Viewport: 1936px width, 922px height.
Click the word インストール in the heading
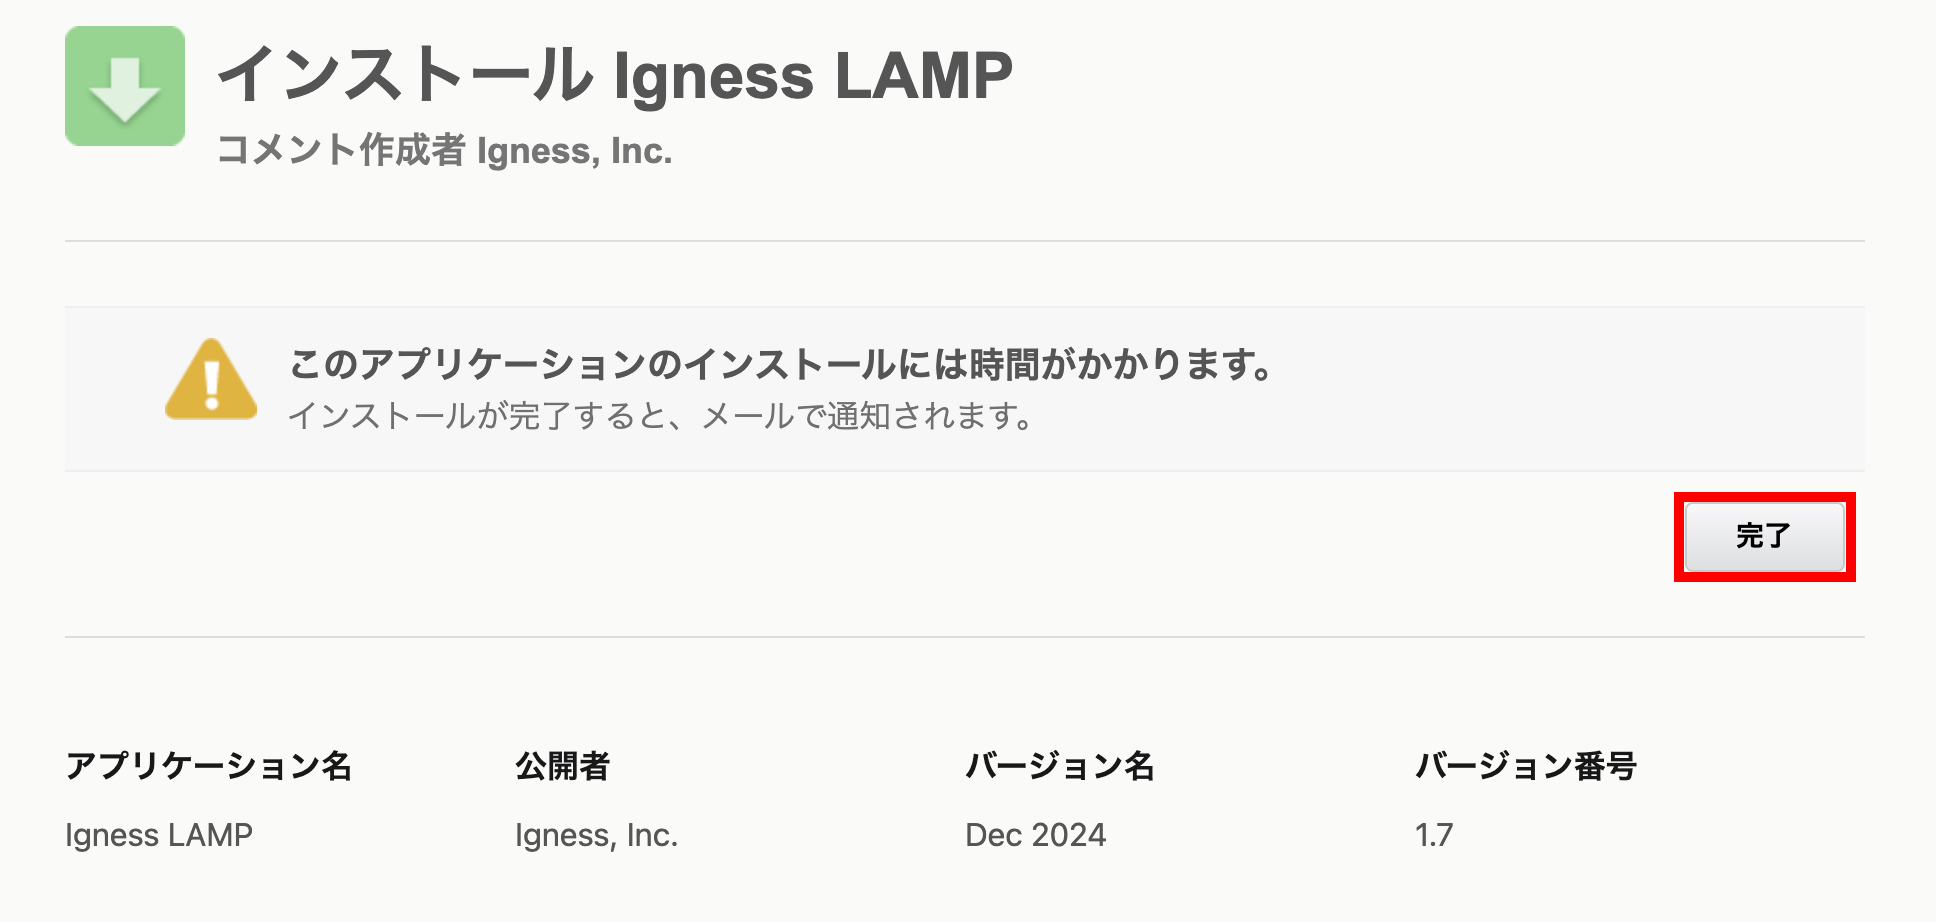(405, 75)
